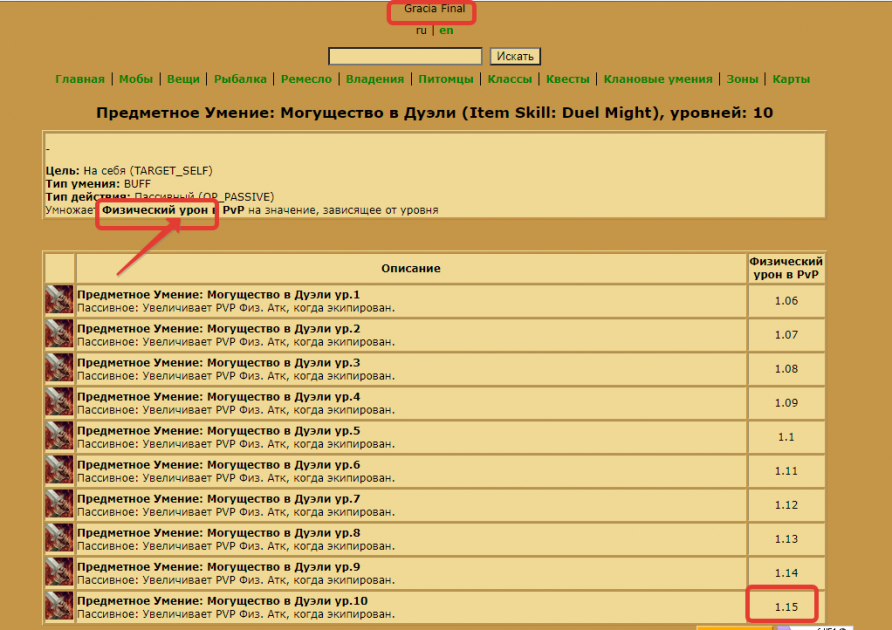Click the skill icon for level 10 row
This screenshot has height=630, width=892.
[59, 607]
